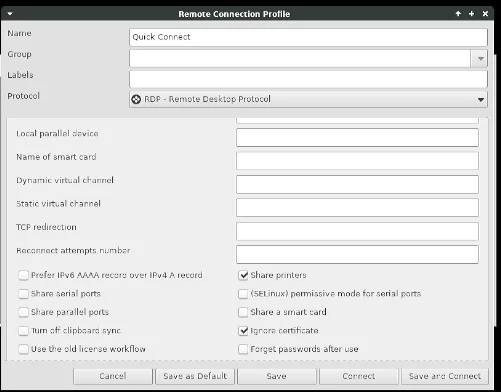
Task: Uncheck Share printers
Action: click(243, 275)
